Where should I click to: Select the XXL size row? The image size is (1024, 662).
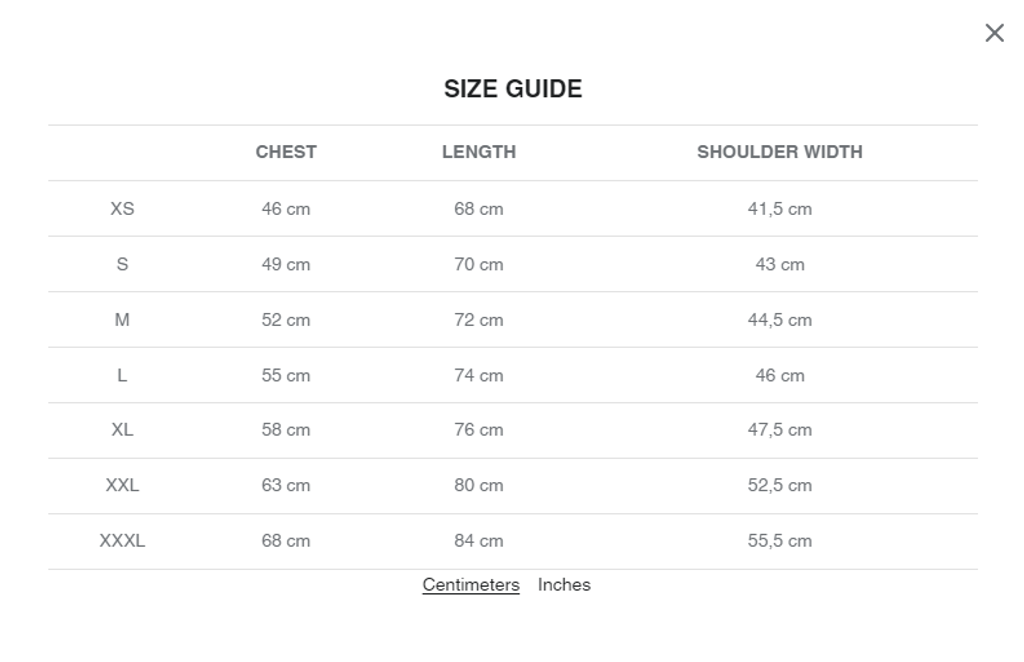pyautogui.click(x=122, y=485)
